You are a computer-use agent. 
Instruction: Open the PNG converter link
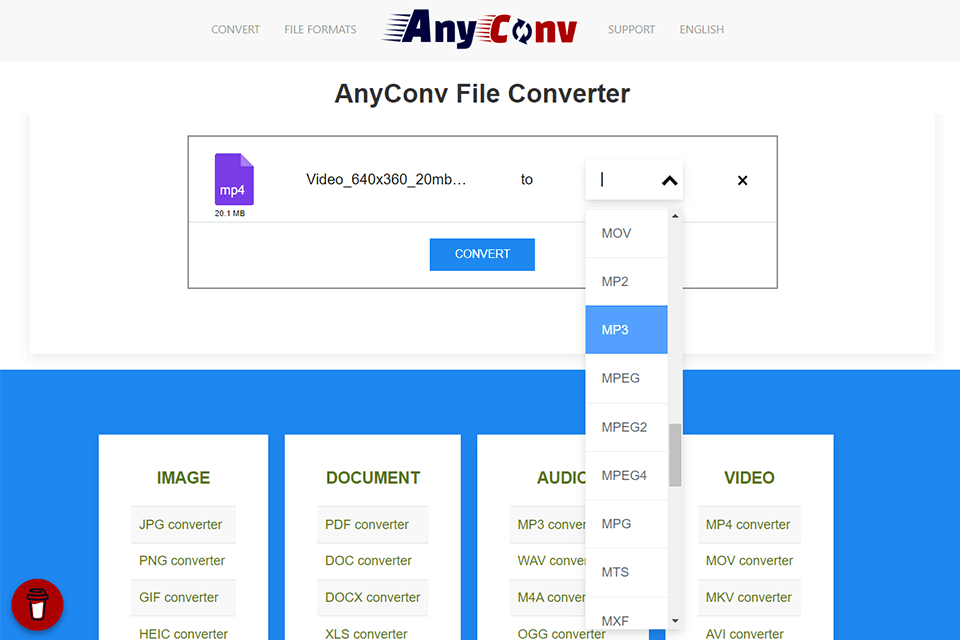(x=183, y=561)
